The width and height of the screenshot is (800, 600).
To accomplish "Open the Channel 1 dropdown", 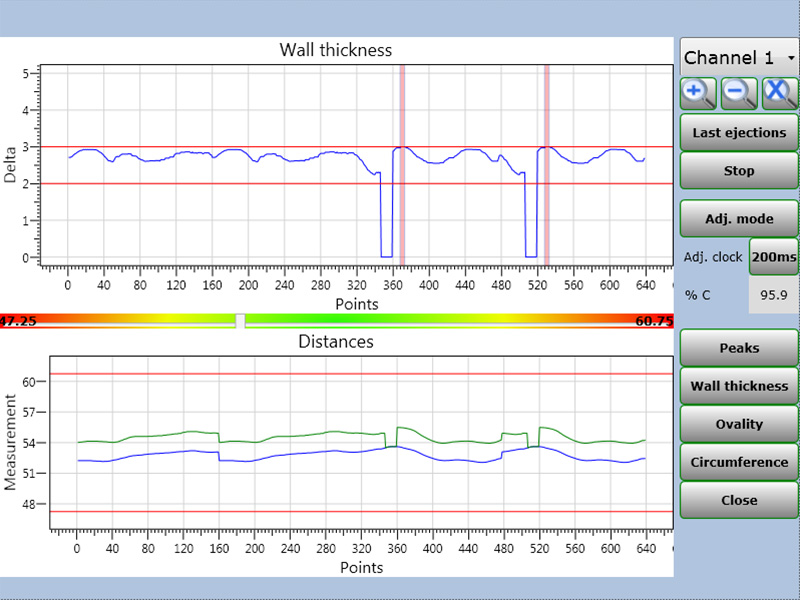I will (739, 58).
